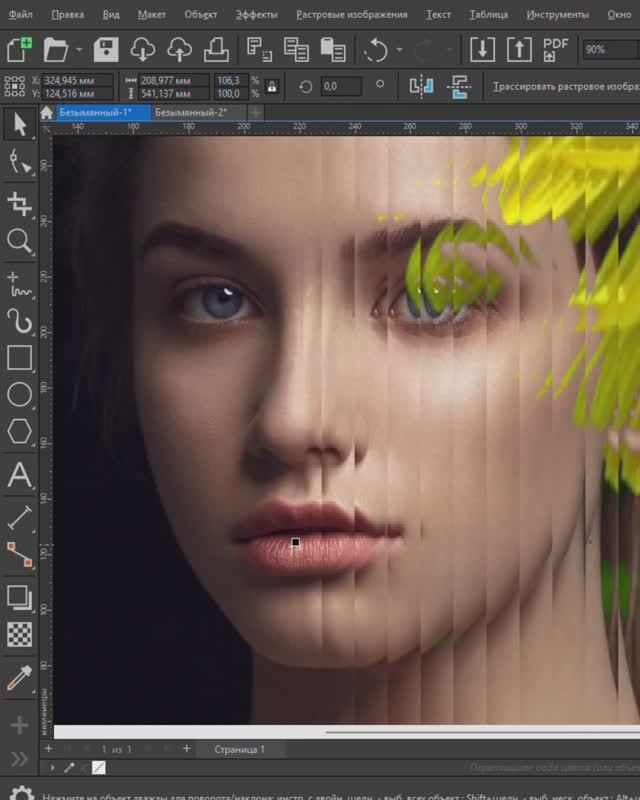The image size is (640, 800).
Task: Click the no-fill color swatch
Action: [x=99, y=767]
